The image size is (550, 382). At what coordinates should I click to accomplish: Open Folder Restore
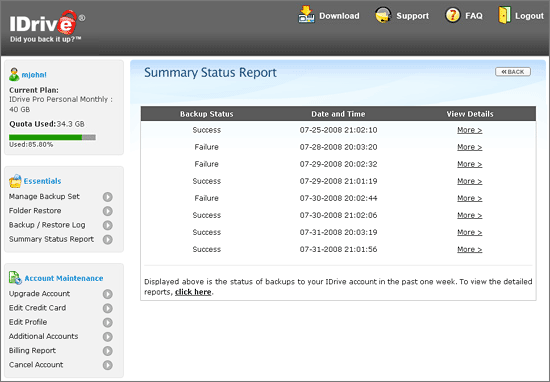[35, 210]
